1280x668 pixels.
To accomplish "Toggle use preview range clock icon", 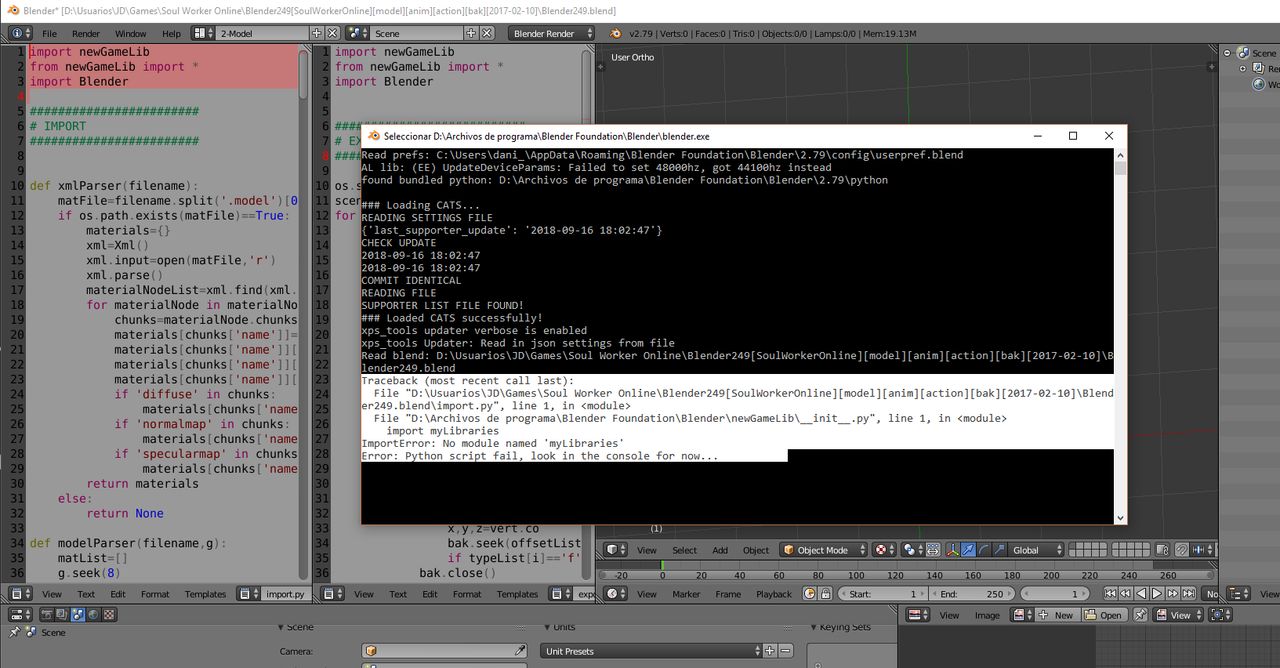I will point(809,593).
